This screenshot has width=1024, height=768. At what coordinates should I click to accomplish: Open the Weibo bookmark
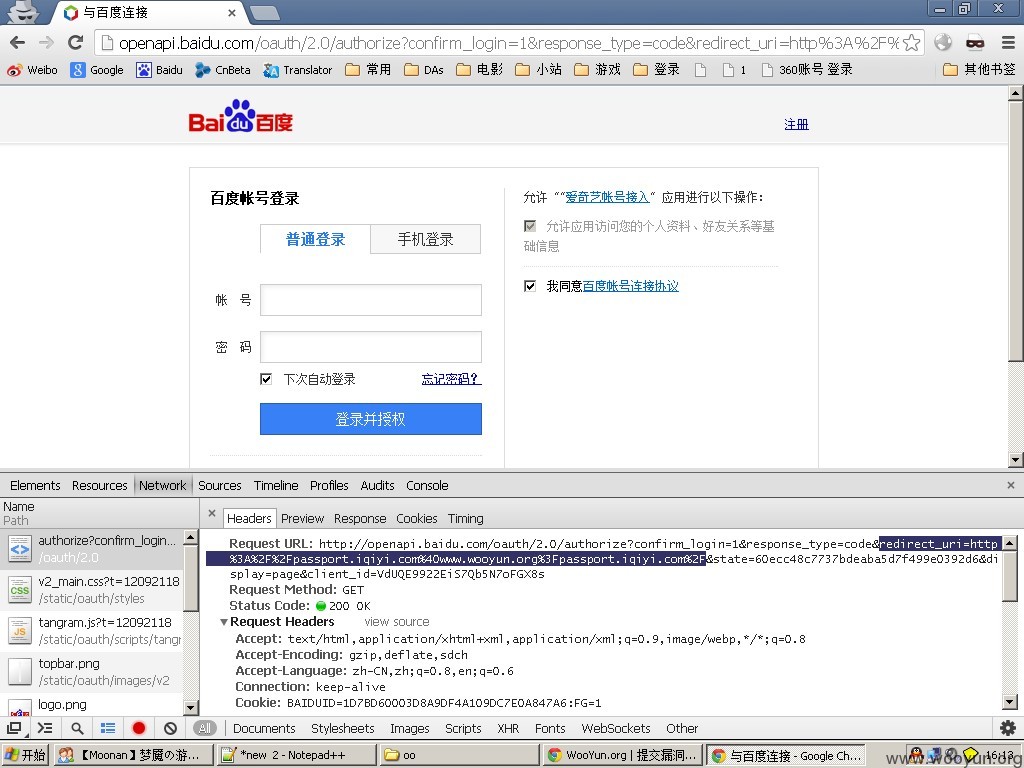pos(33,70)
